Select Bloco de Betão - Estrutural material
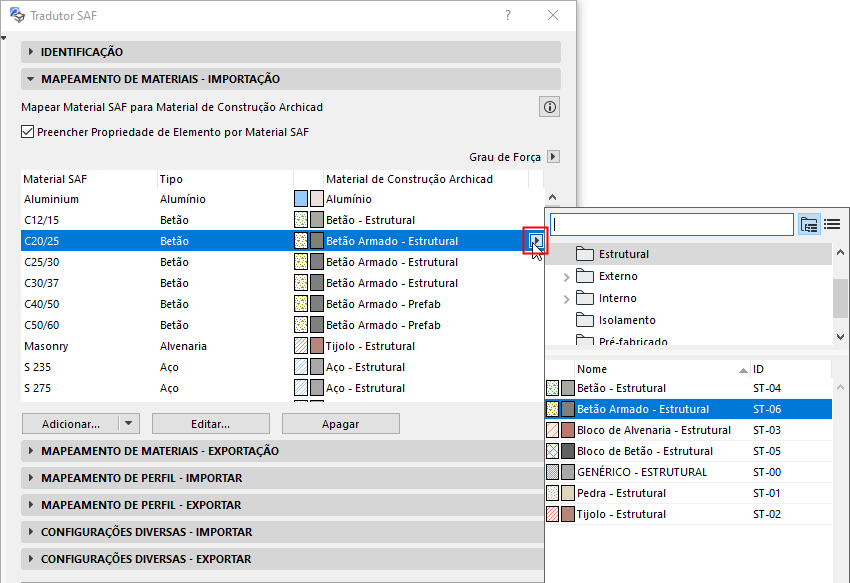Viewport: 850px width, 583px height. pos(688,451)
